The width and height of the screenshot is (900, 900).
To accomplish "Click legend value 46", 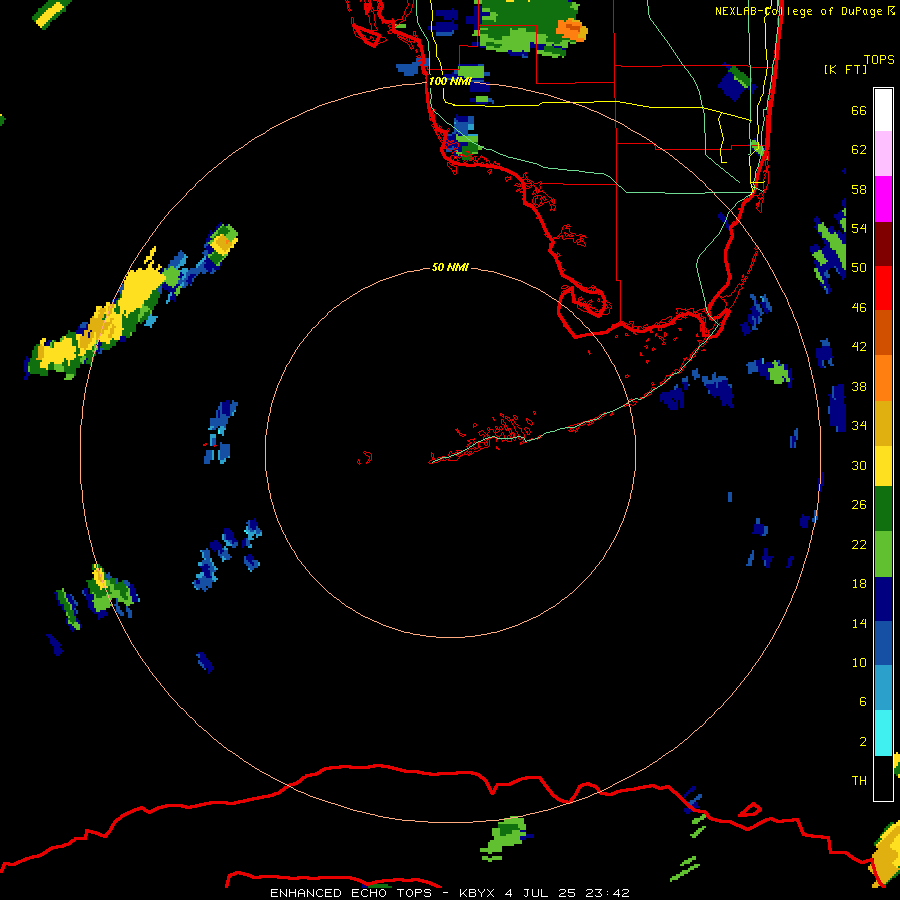I will click(859, 308).
